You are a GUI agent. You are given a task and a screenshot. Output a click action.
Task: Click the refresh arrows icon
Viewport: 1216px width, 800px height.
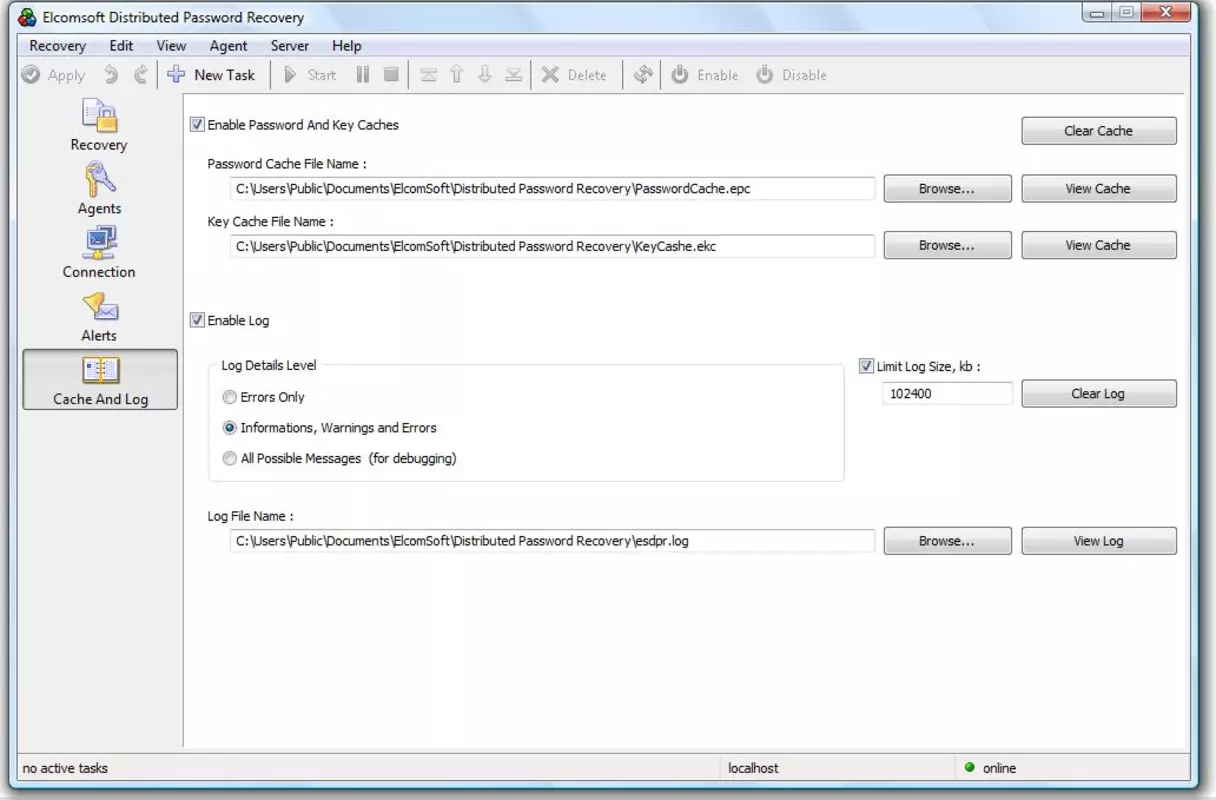point(643,75)
